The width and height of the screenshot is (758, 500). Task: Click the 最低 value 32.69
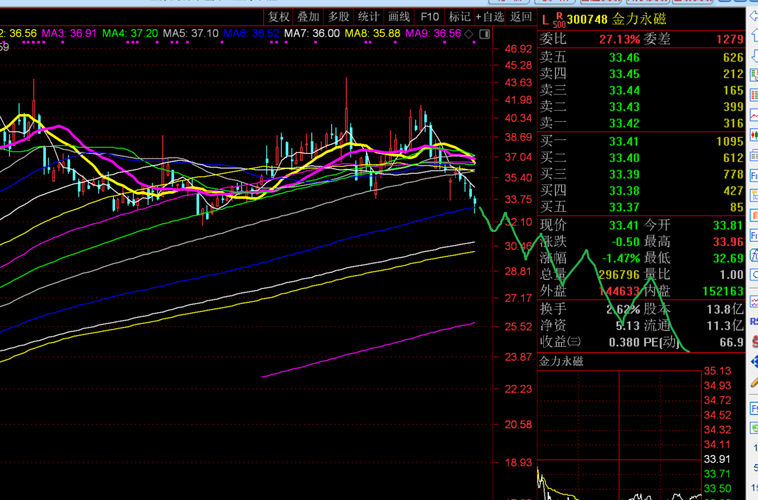[x=729, y=258]
